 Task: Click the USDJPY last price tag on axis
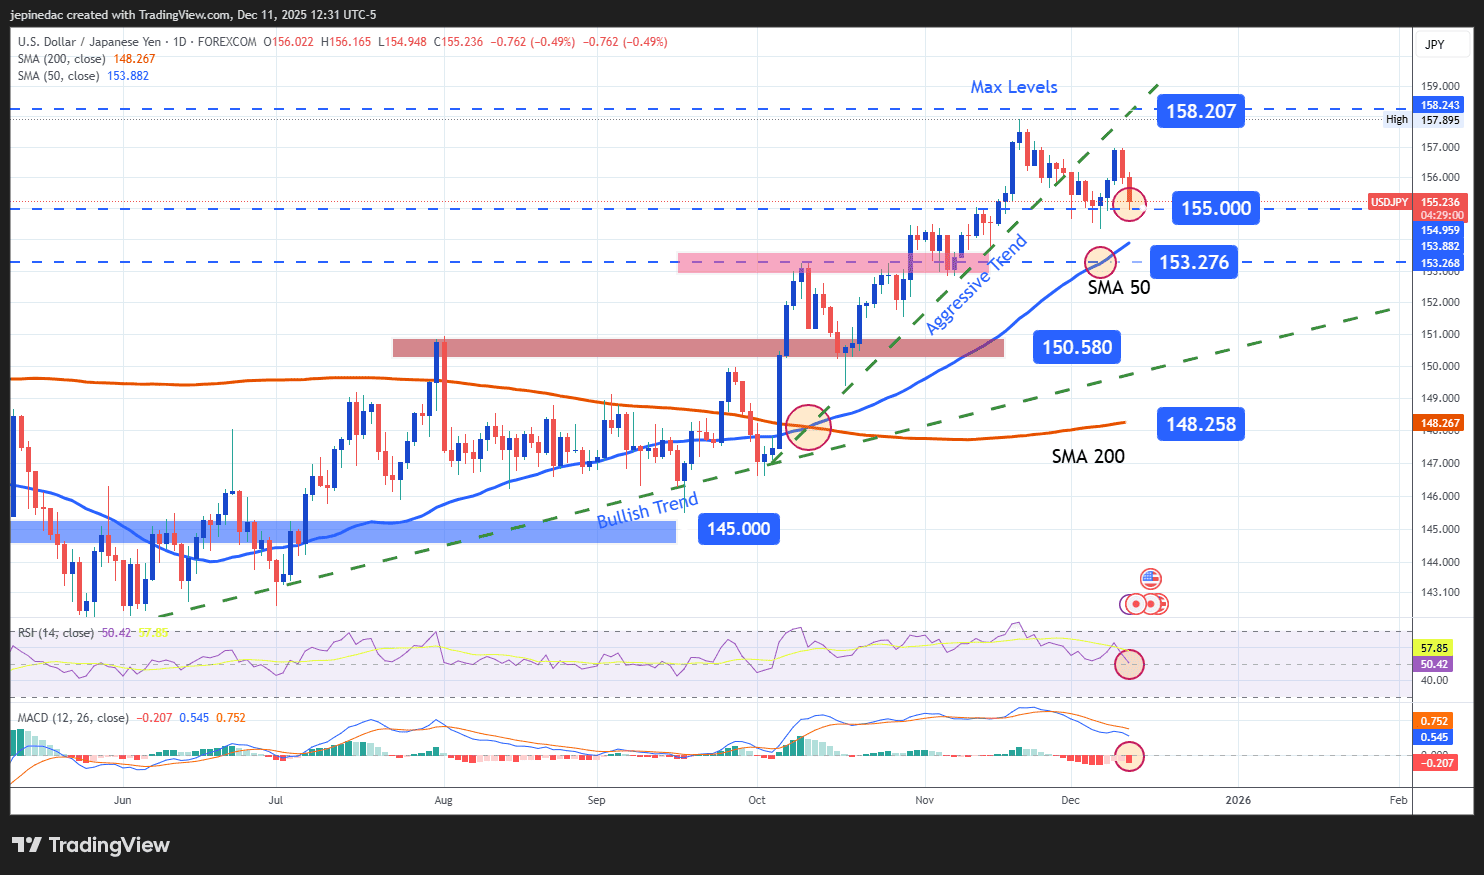click(1388, 202)
